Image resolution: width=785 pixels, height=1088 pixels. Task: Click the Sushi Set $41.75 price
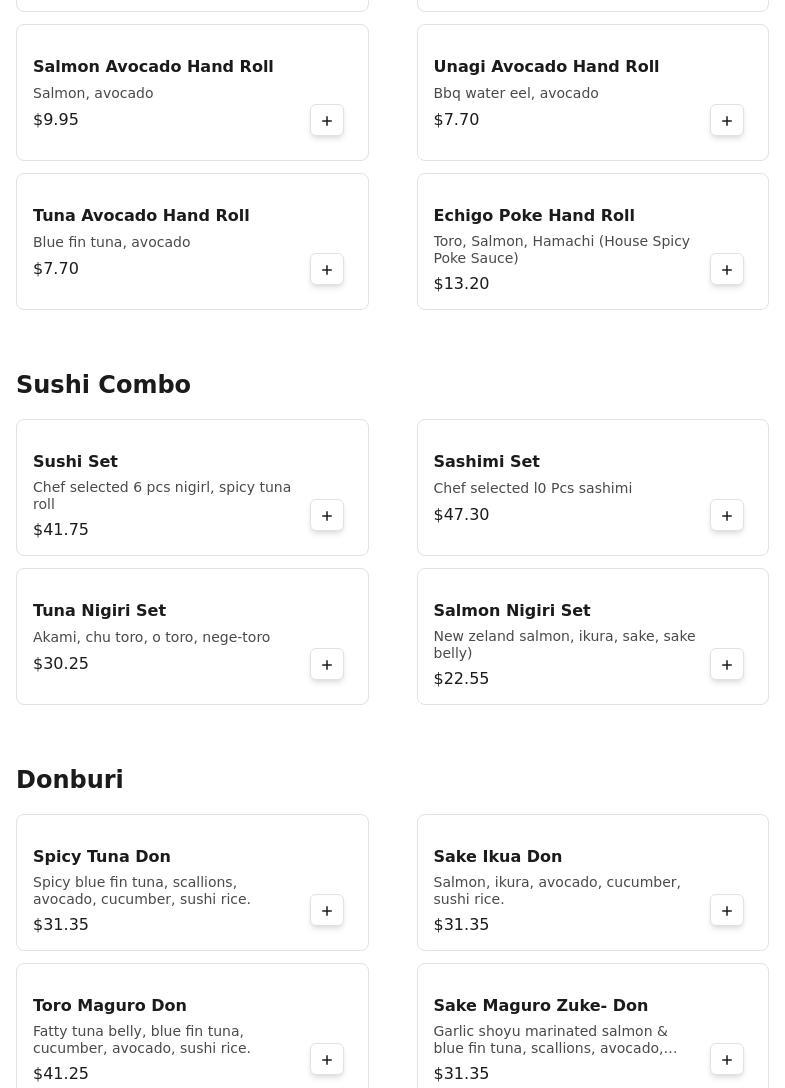click(61, 530)
